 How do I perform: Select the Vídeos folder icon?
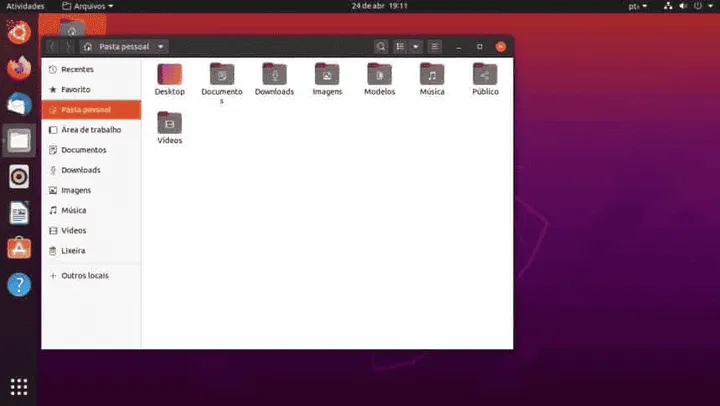[170, 123]
